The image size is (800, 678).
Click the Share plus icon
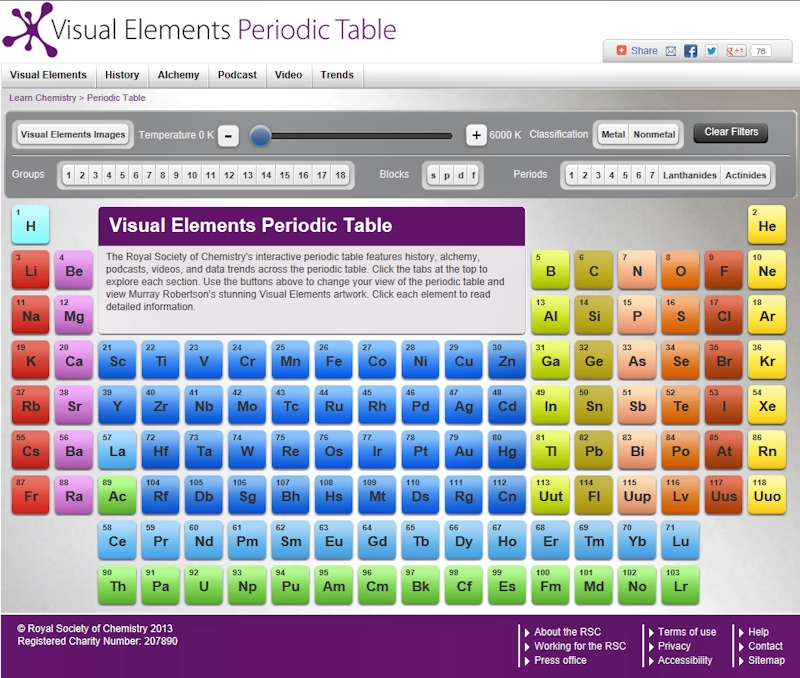click(621, 51)
